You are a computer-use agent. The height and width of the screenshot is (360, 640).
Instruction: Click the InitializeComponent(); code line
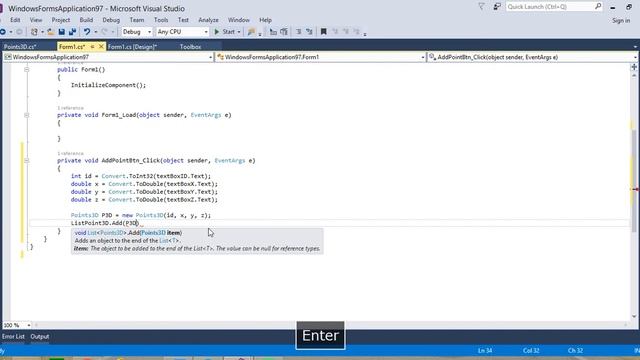[108, 85]
